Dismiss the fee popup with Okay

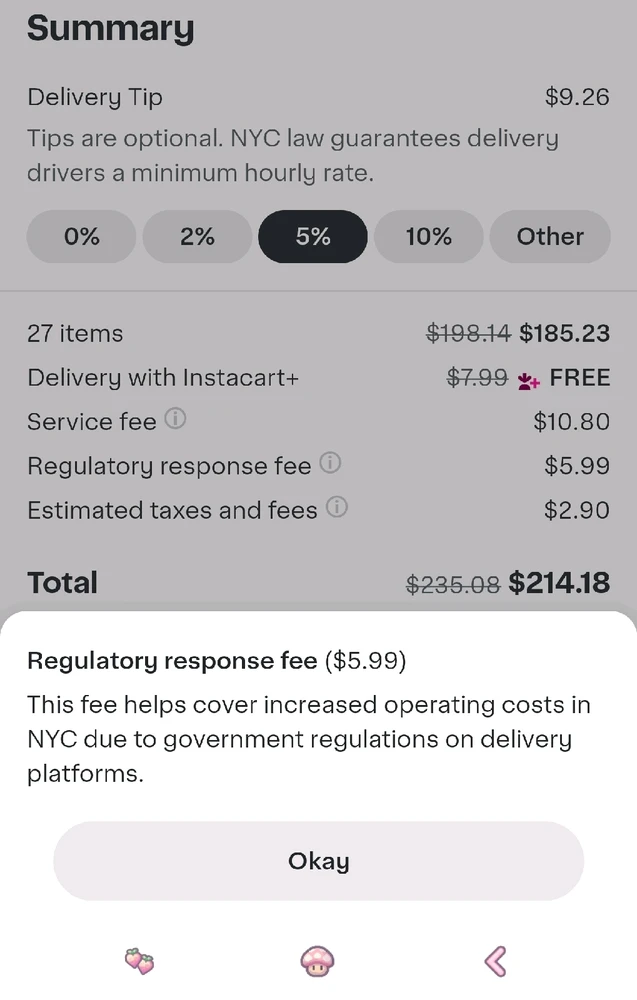coord(318,861)
